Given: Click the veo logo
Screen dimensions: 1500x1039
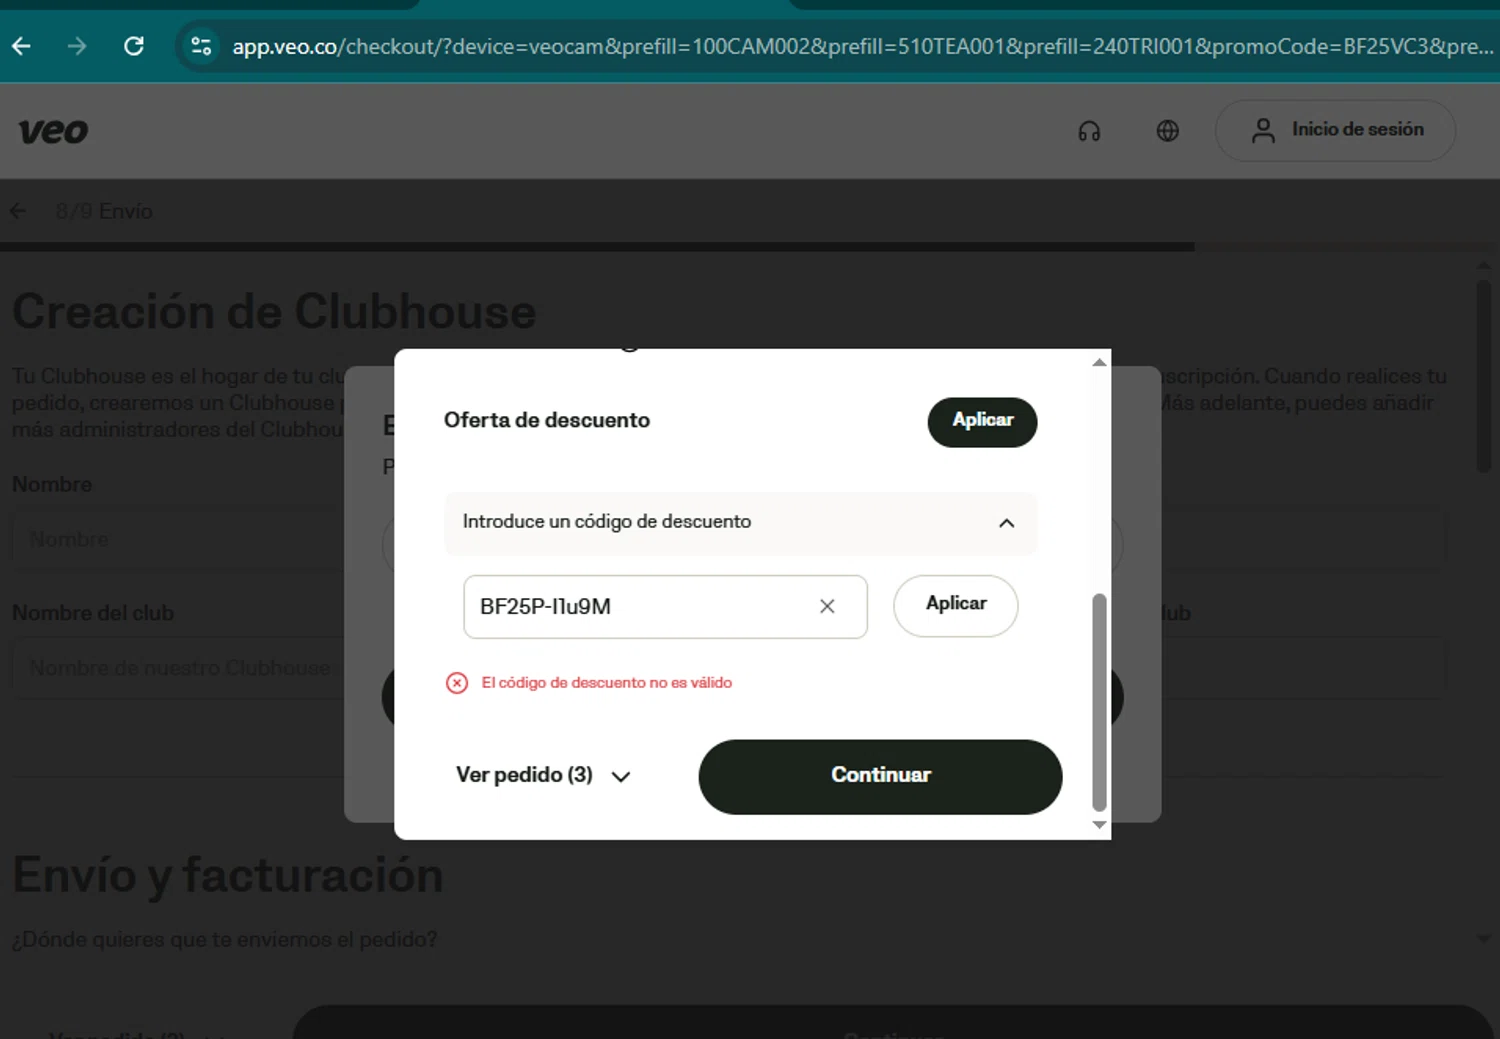Looking at the screenshot, I should (53, 131).
